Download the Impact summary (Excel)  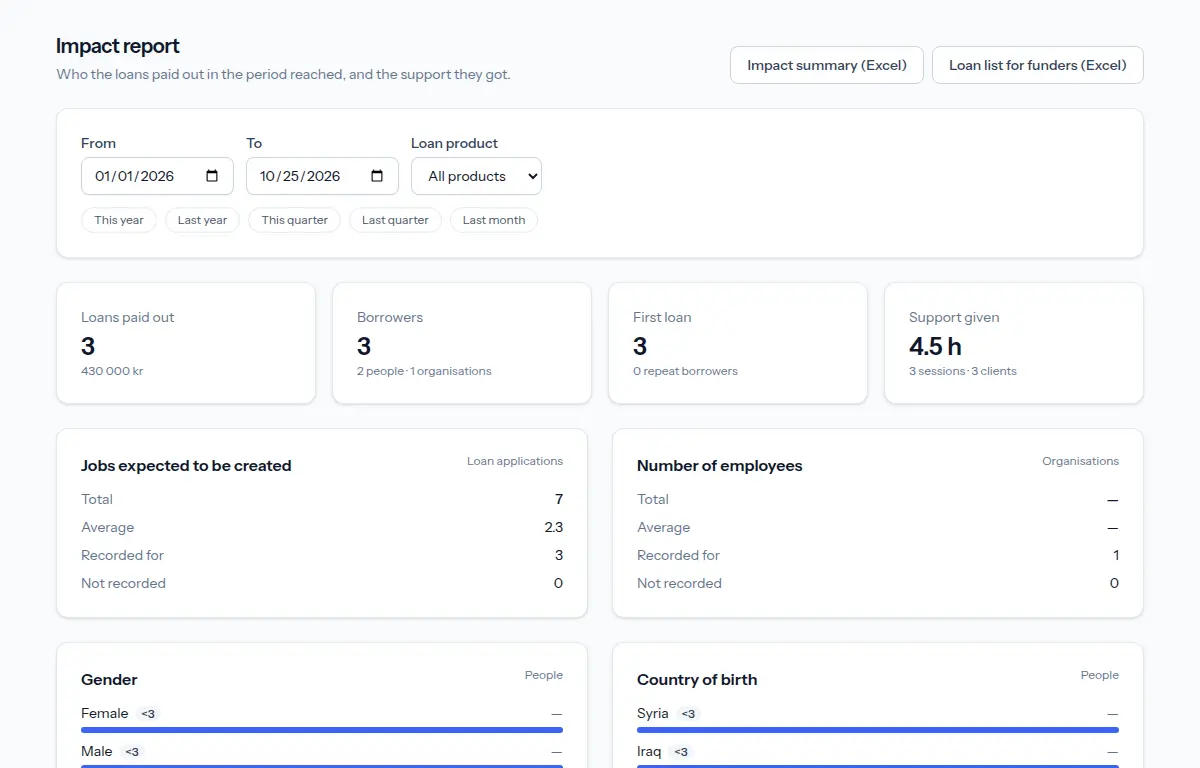(827, 65)
